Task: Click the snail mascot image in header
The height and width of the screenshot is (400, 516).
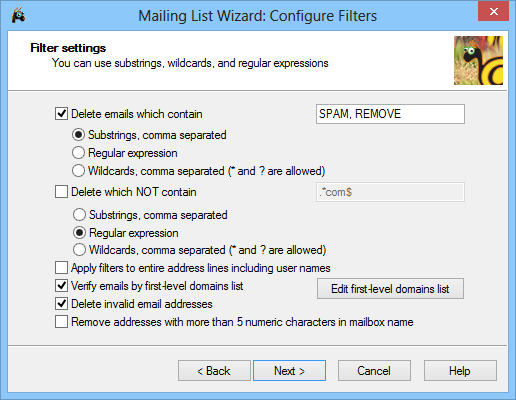Action: click(478, 60)
